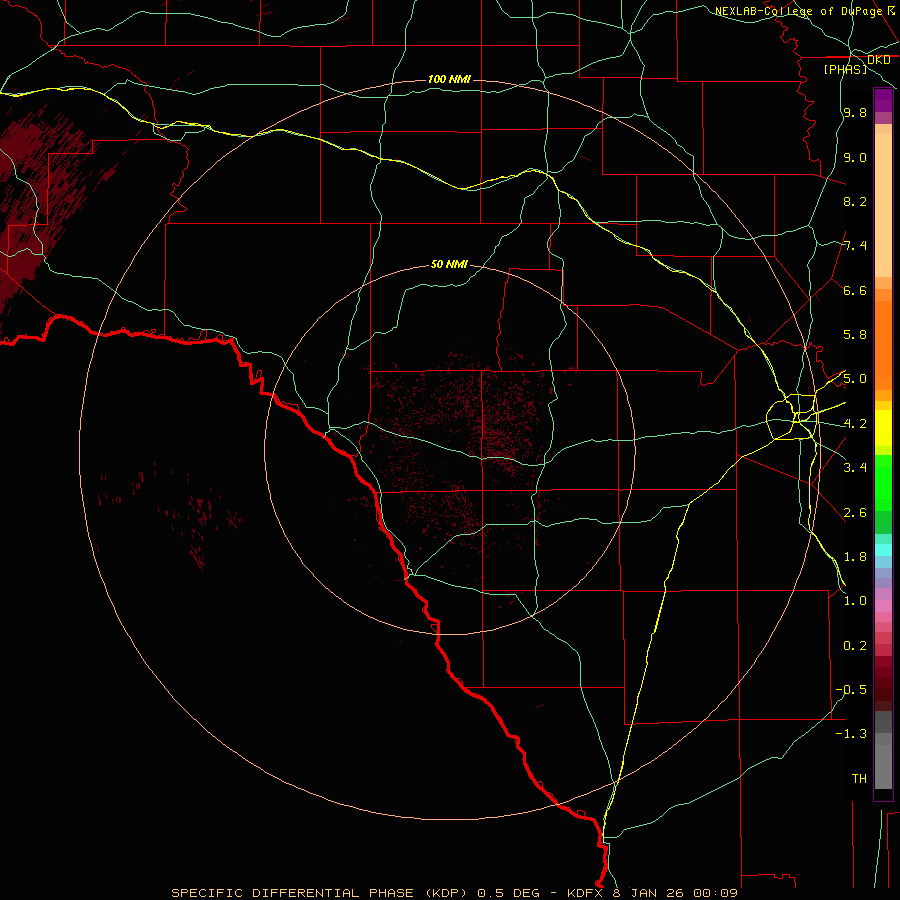Click the 3.4 value on the color scale
This screenshot has height=900, width=900.
(855, 468)
